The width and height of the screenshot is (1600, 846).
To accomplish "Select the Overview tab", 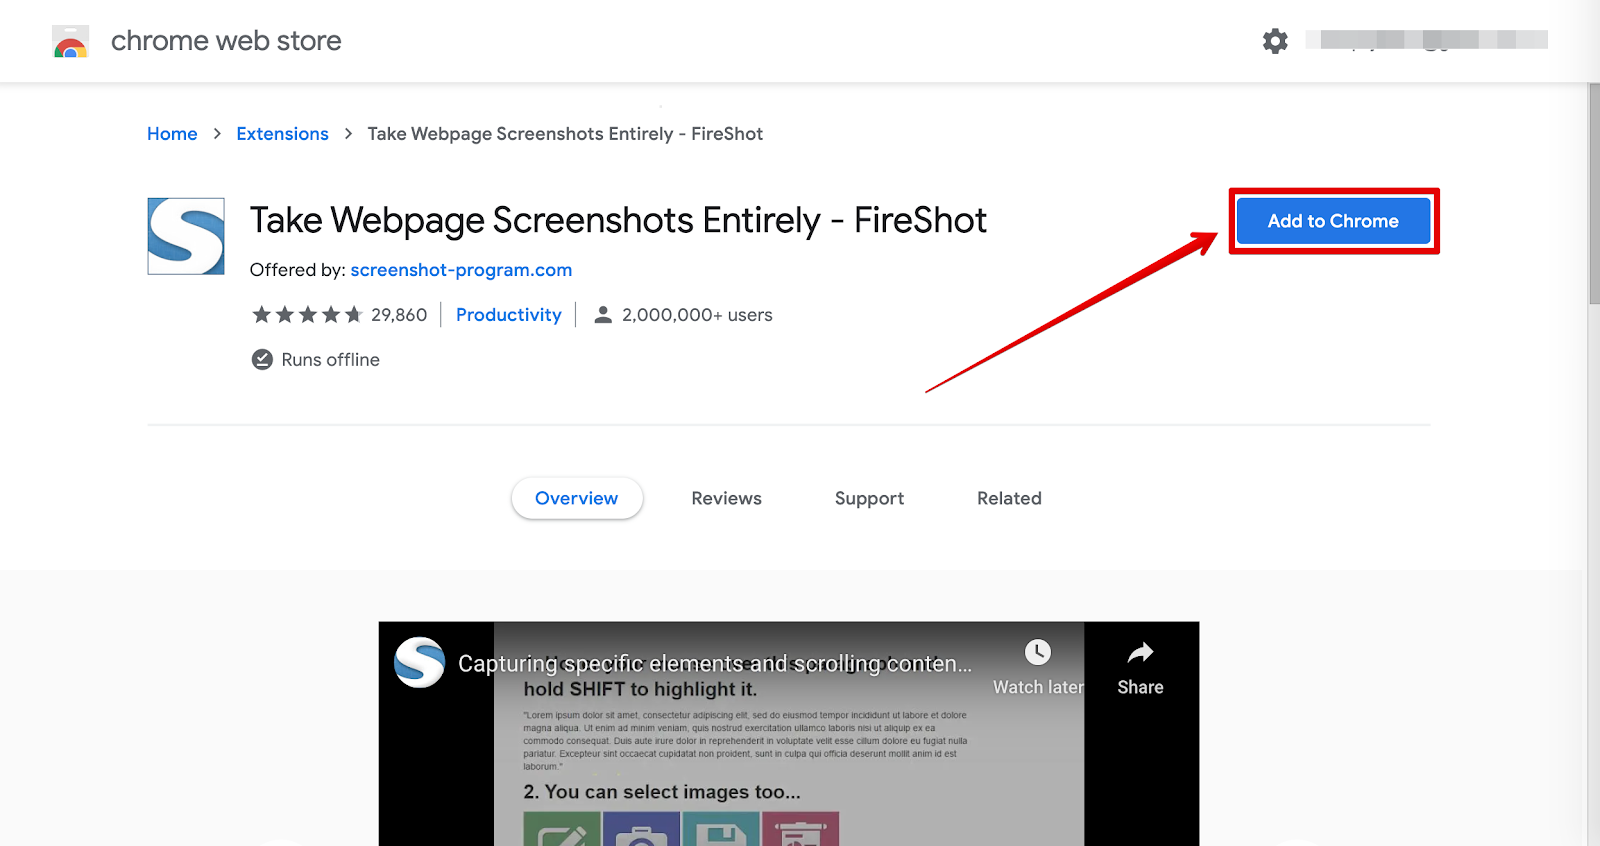I will point(577,498).
